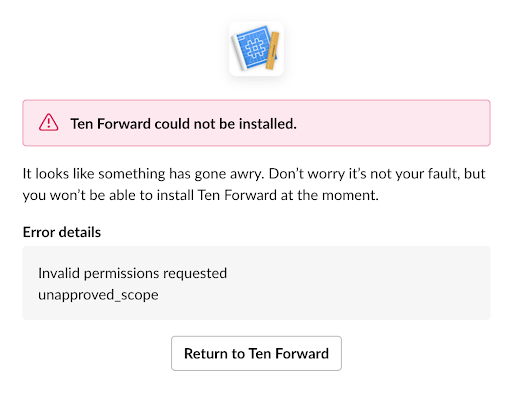
Task: Click the hash symbol on the blueprint icon
Action: [x=255, y=48]
